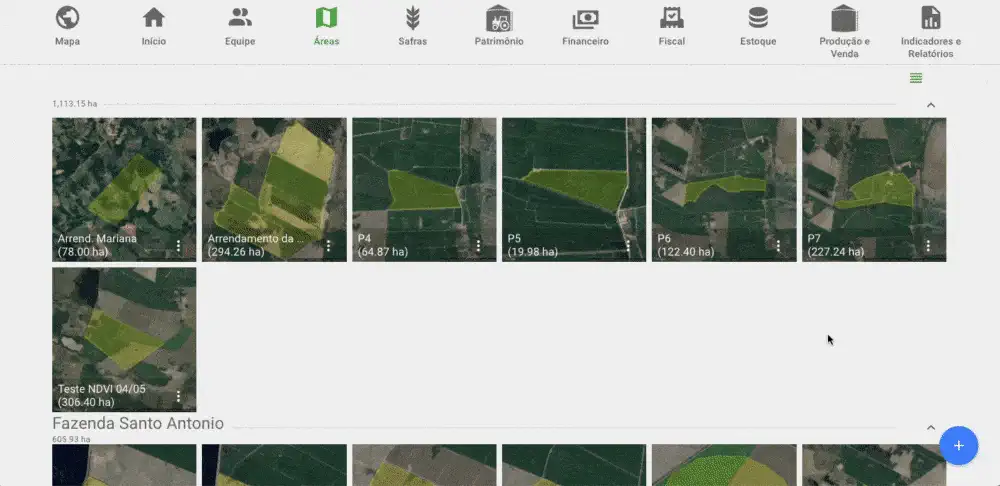The width and height of the screenshot is (1000, 486).
Task: Click the Áreas menu label
Action: pyautogui.click(x=327, y=41)
